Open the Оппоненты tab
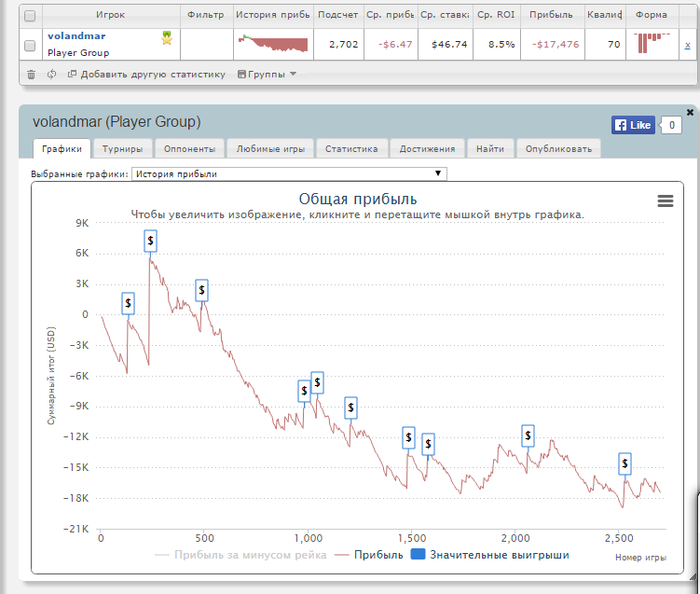The height and width of the screenshot is (594, 700). 188,149
